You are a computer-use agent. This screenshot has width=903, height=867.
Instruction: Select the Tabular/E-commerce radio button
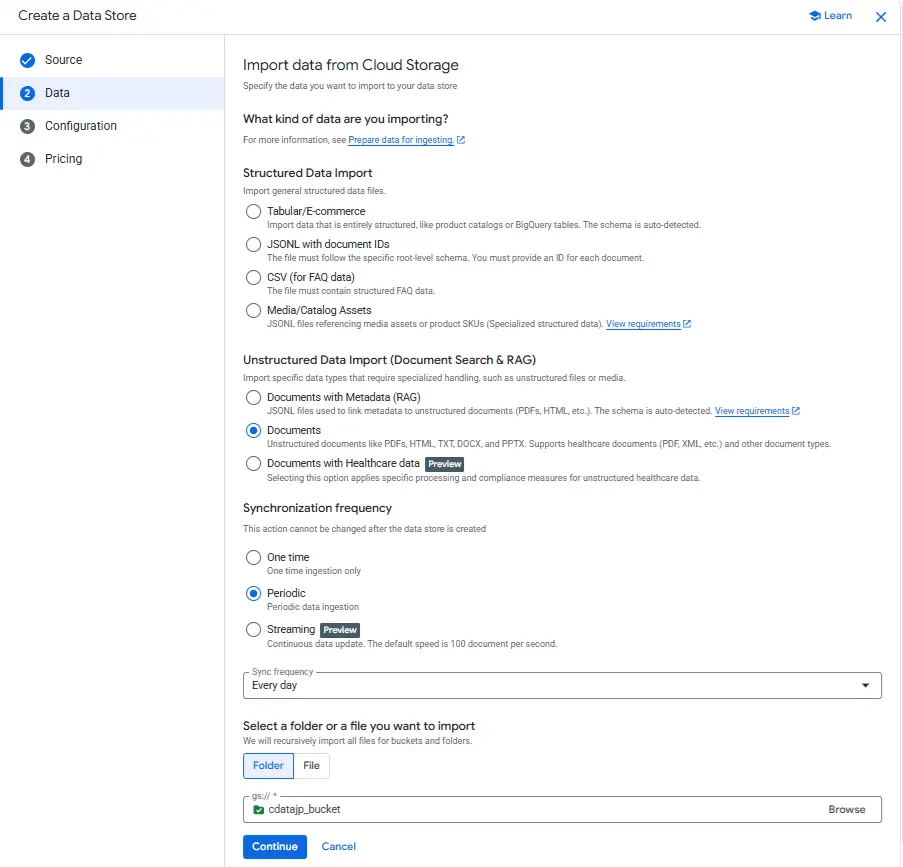click(253, 211)
